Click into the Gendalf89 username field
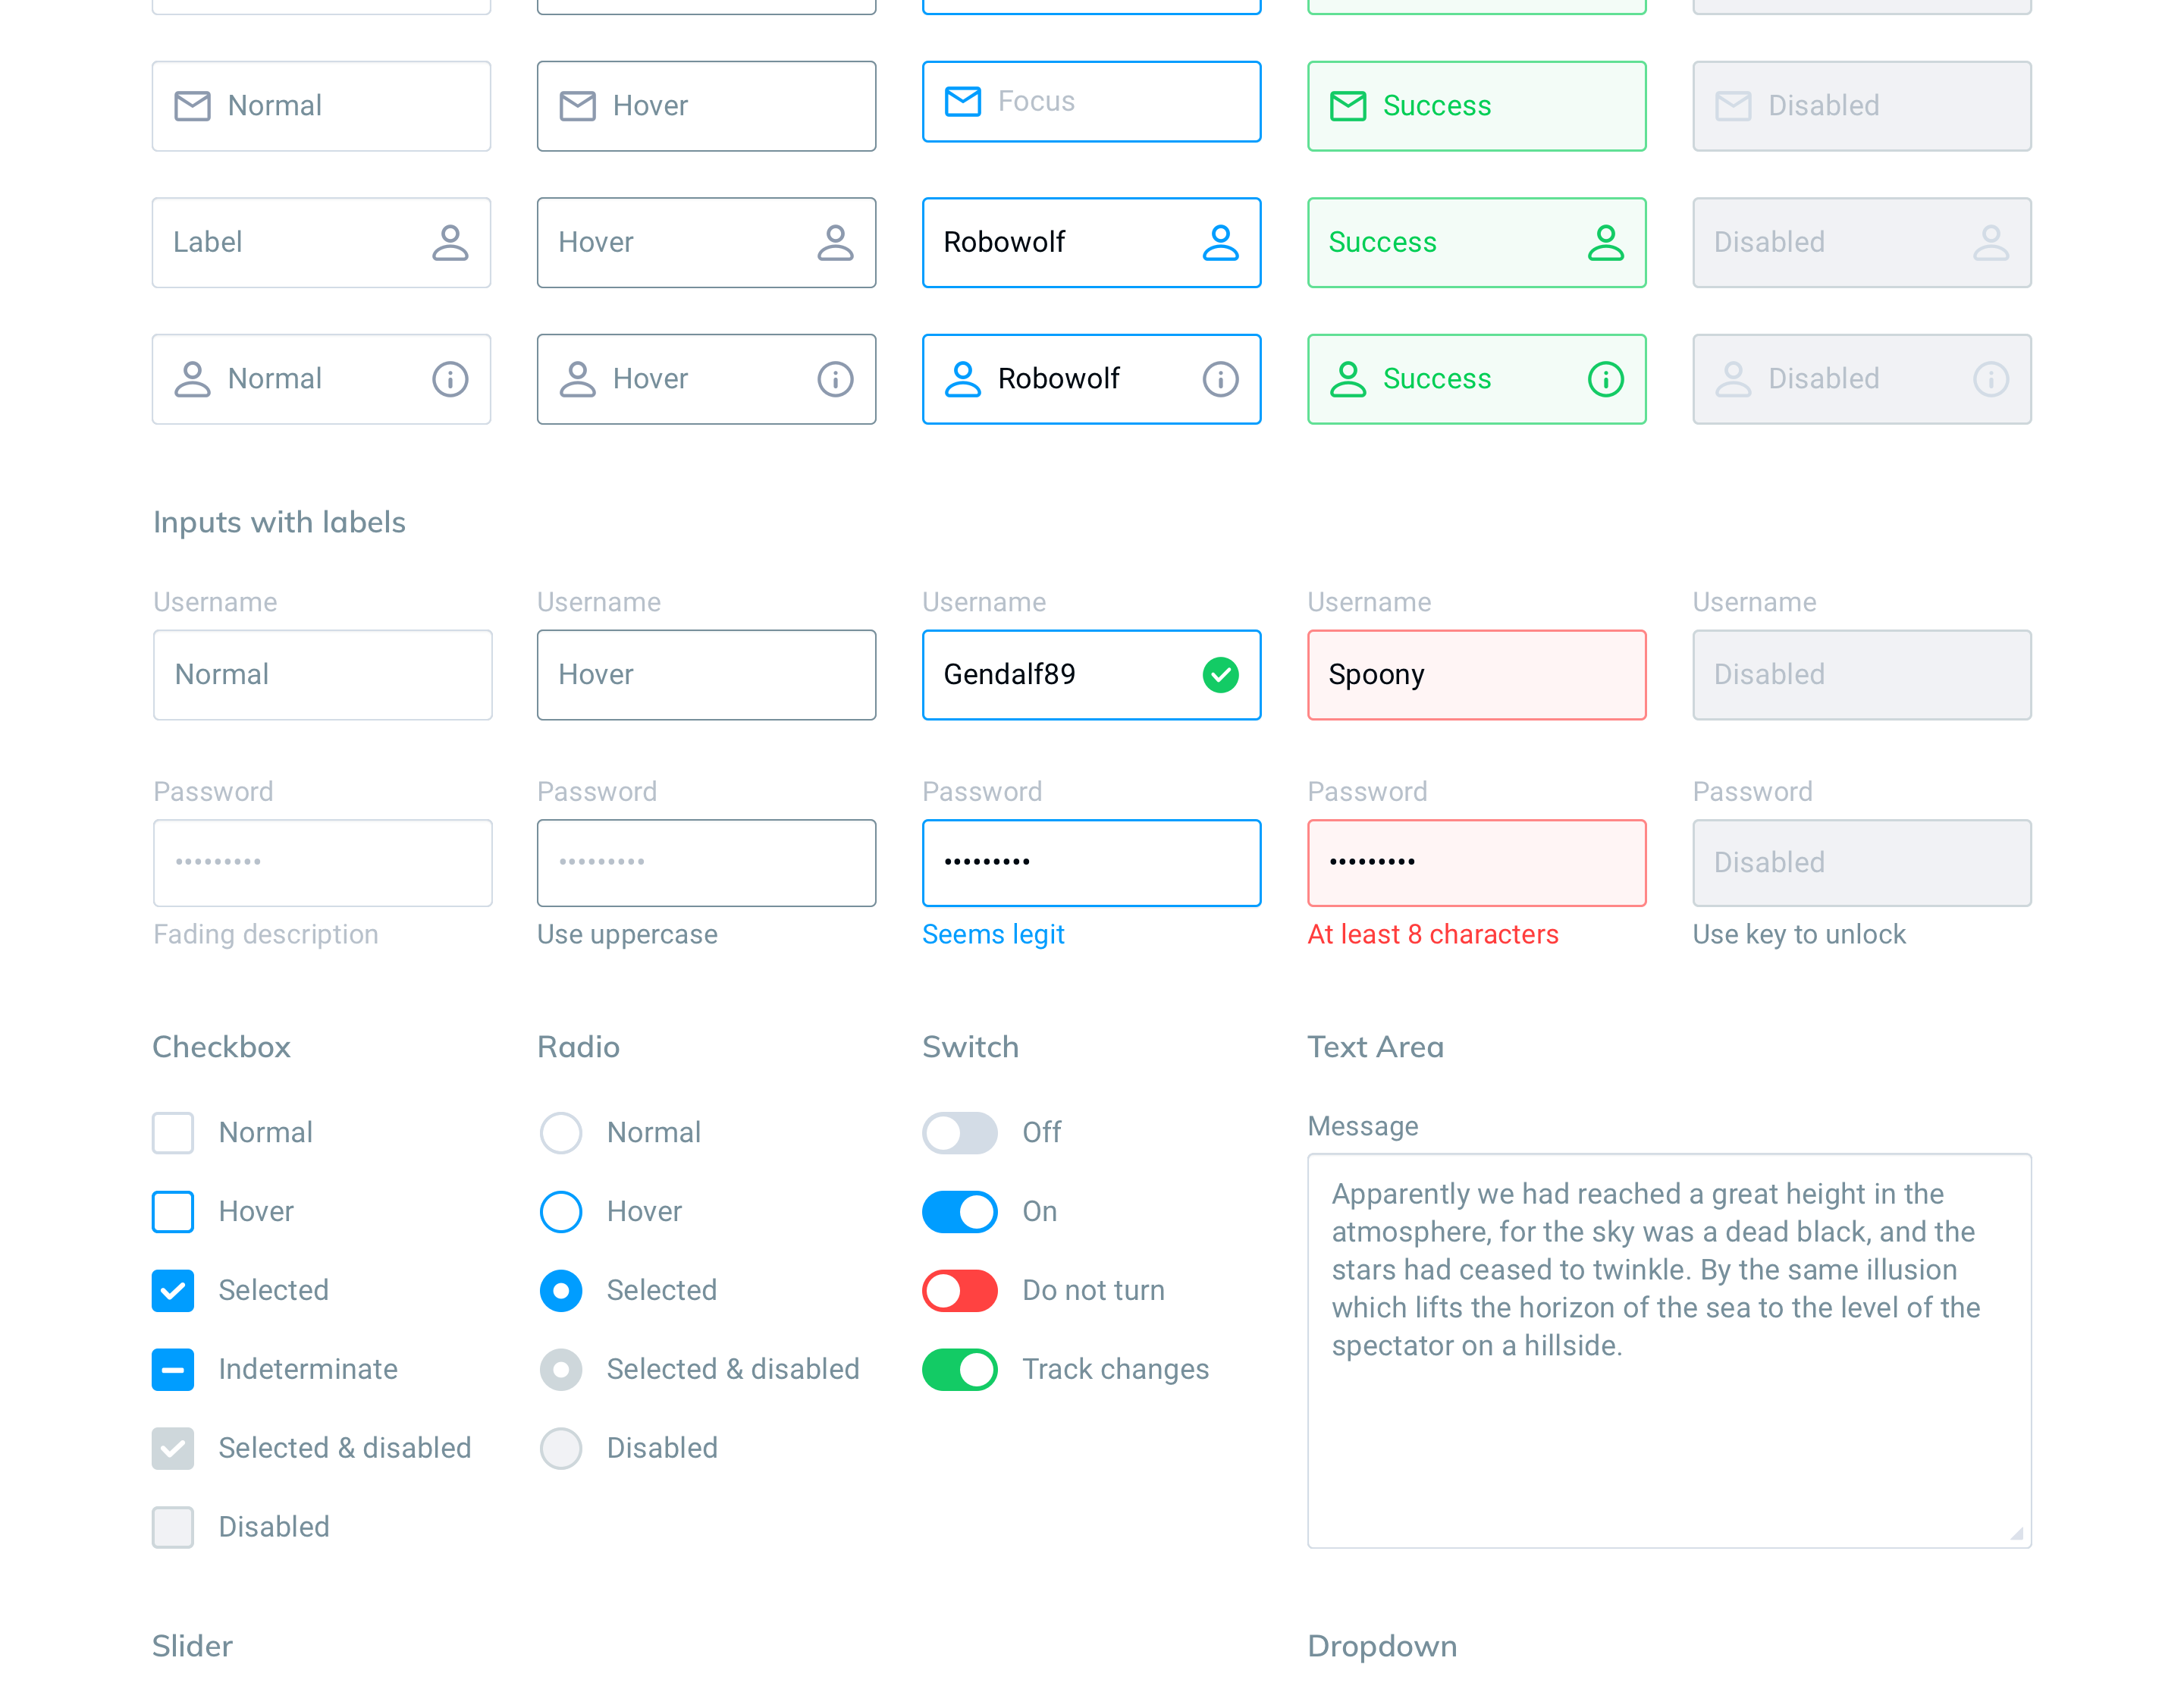2184x1708 pixels. [x=1091, y=675]
